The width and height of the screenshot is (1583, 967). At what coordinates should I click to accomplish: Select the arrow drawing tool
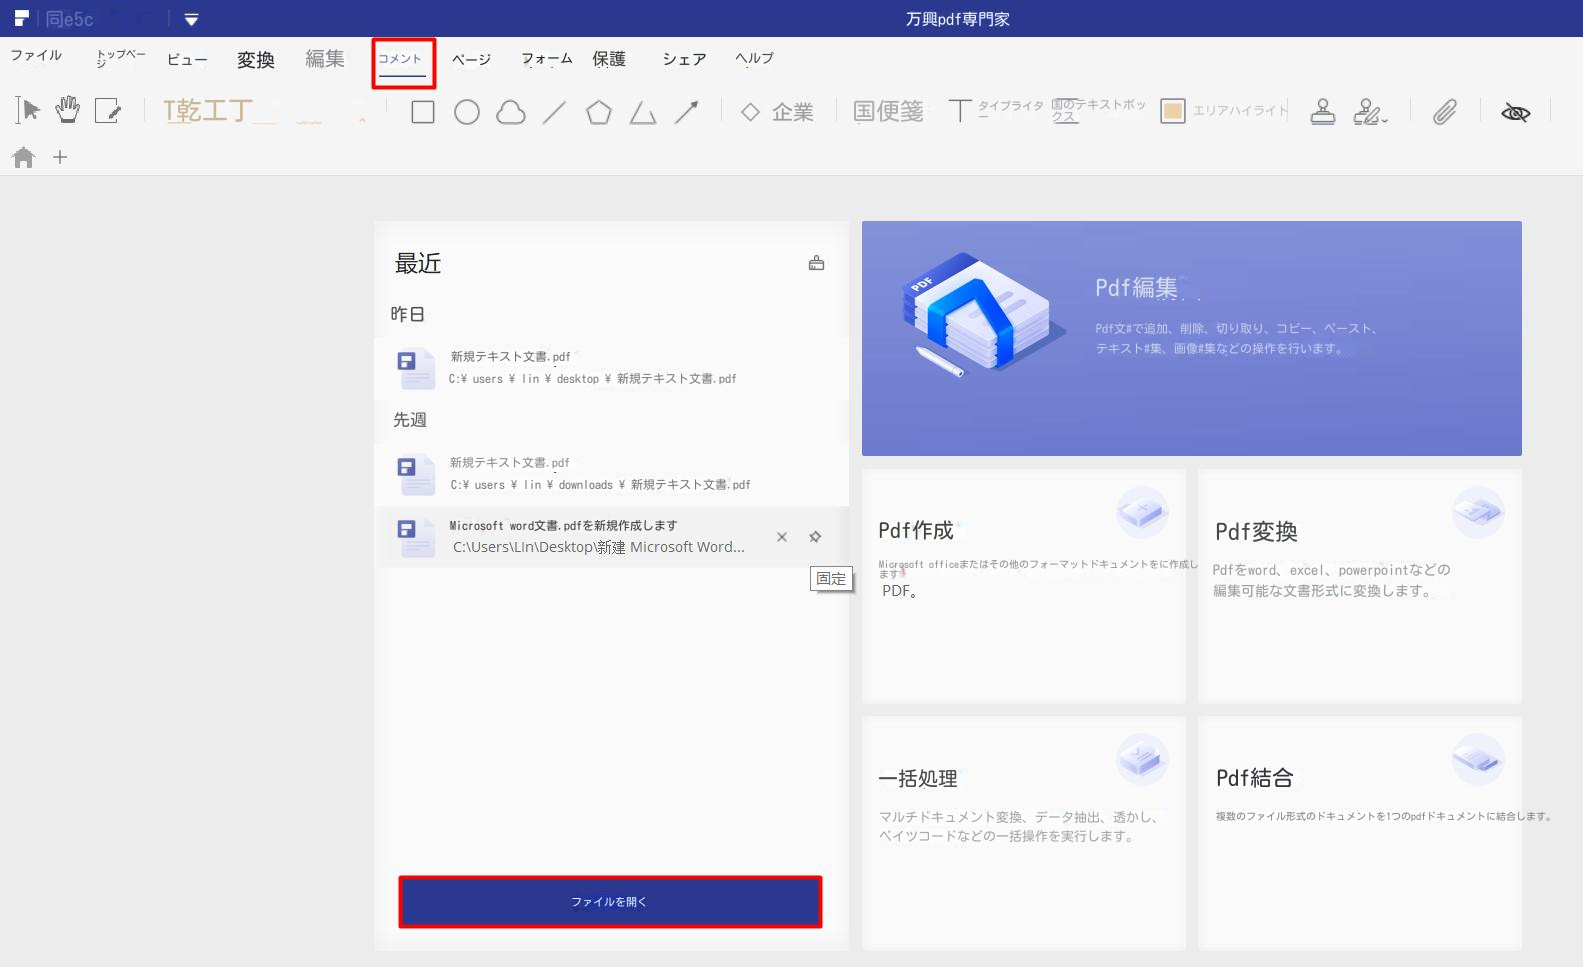pos(687,112)
